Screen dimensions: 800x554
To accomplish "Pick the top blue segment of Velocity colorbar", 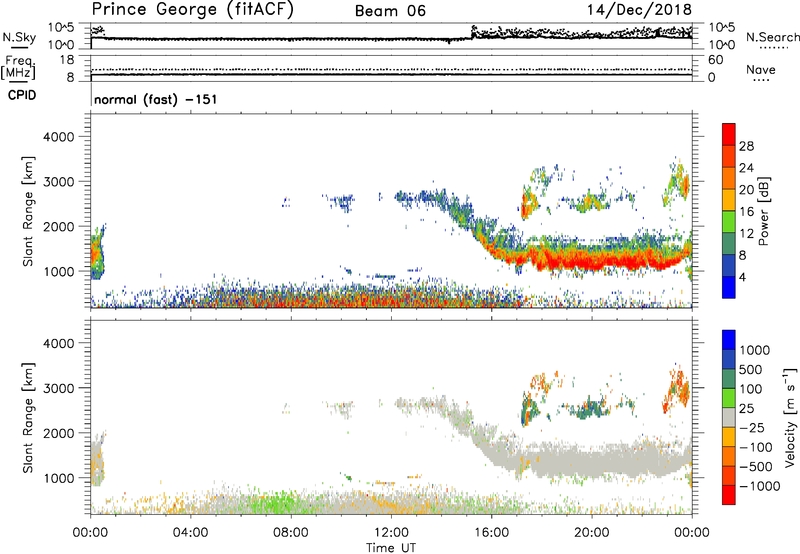I will click(x=729, y=340).
